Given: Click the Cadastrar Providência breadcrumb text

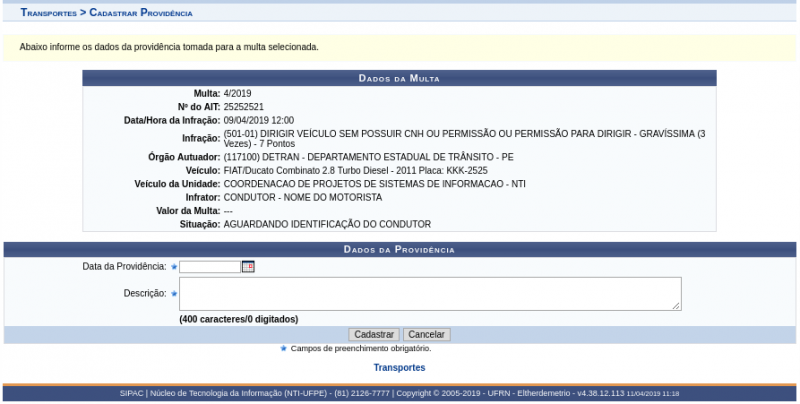Looking at the screenshot, I should click(141, 13).
